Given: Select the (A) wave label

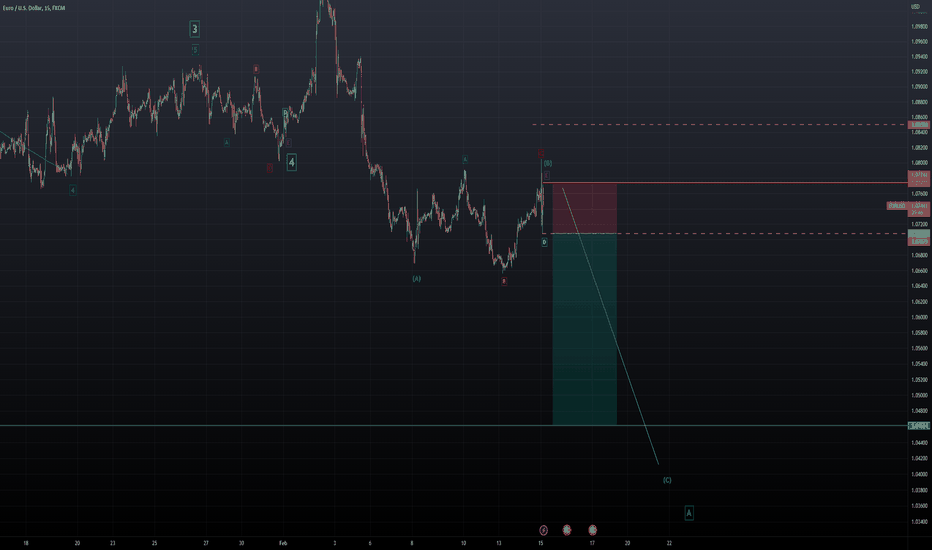Looking at the screenshot, I should (x=417, y=278).
